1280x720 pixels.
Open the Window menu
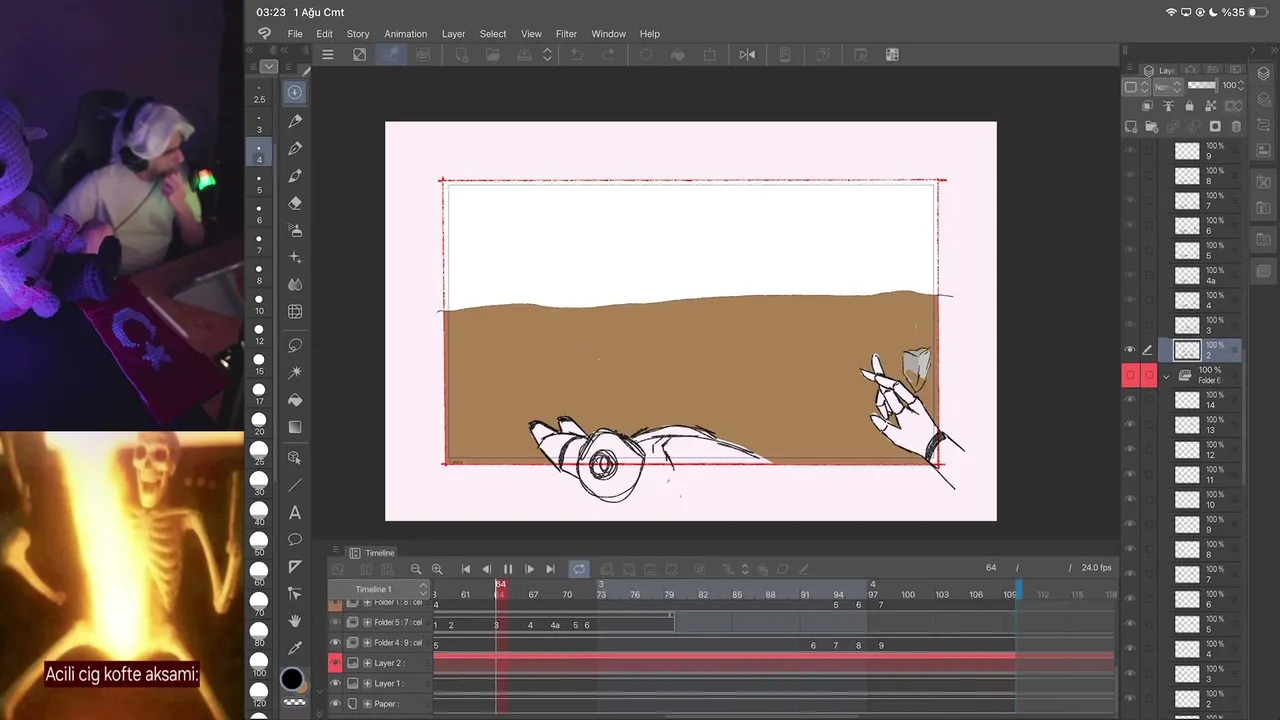tap(608, 34)
